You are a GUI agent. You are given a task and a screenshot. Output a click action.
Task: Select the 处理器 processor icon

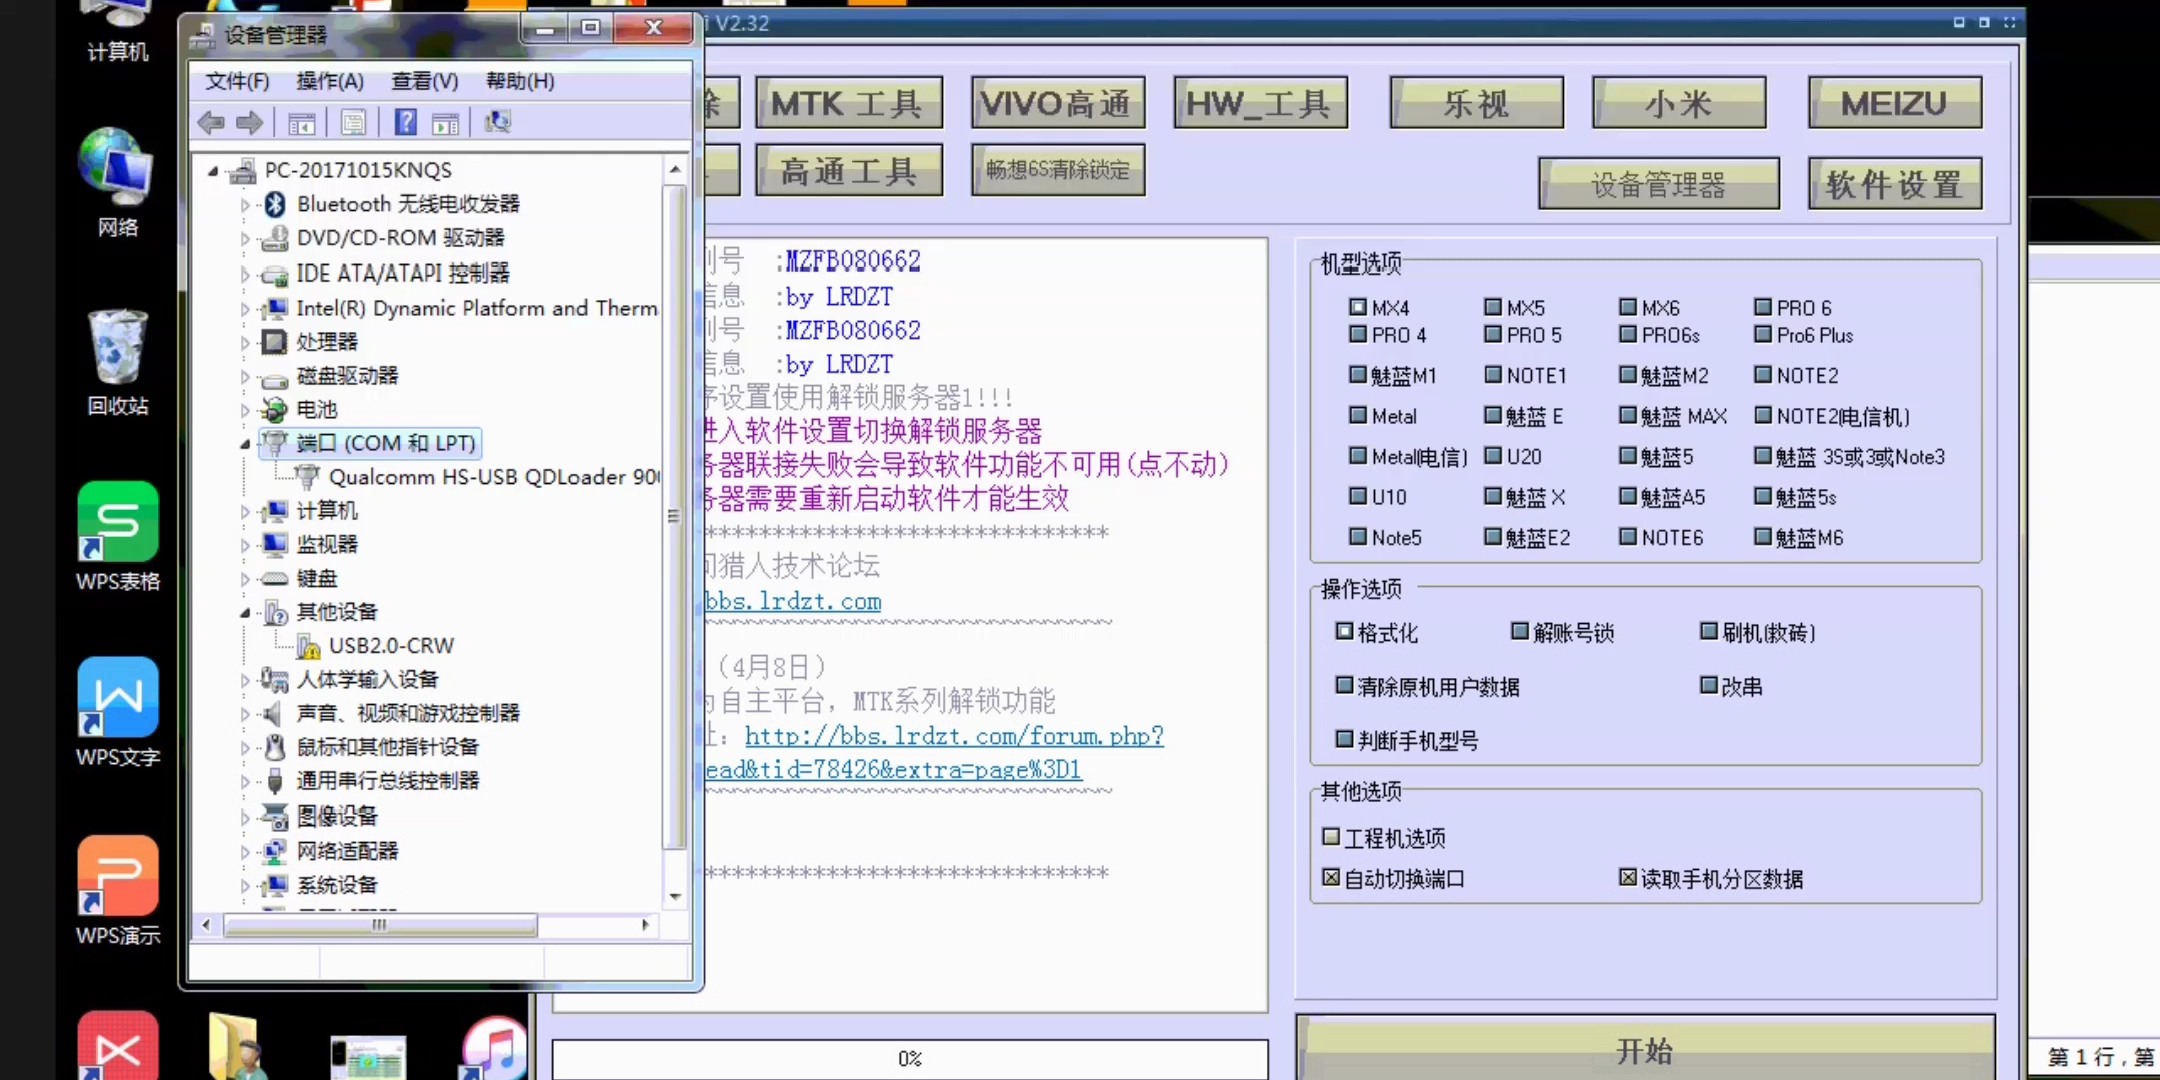point(275,342)
